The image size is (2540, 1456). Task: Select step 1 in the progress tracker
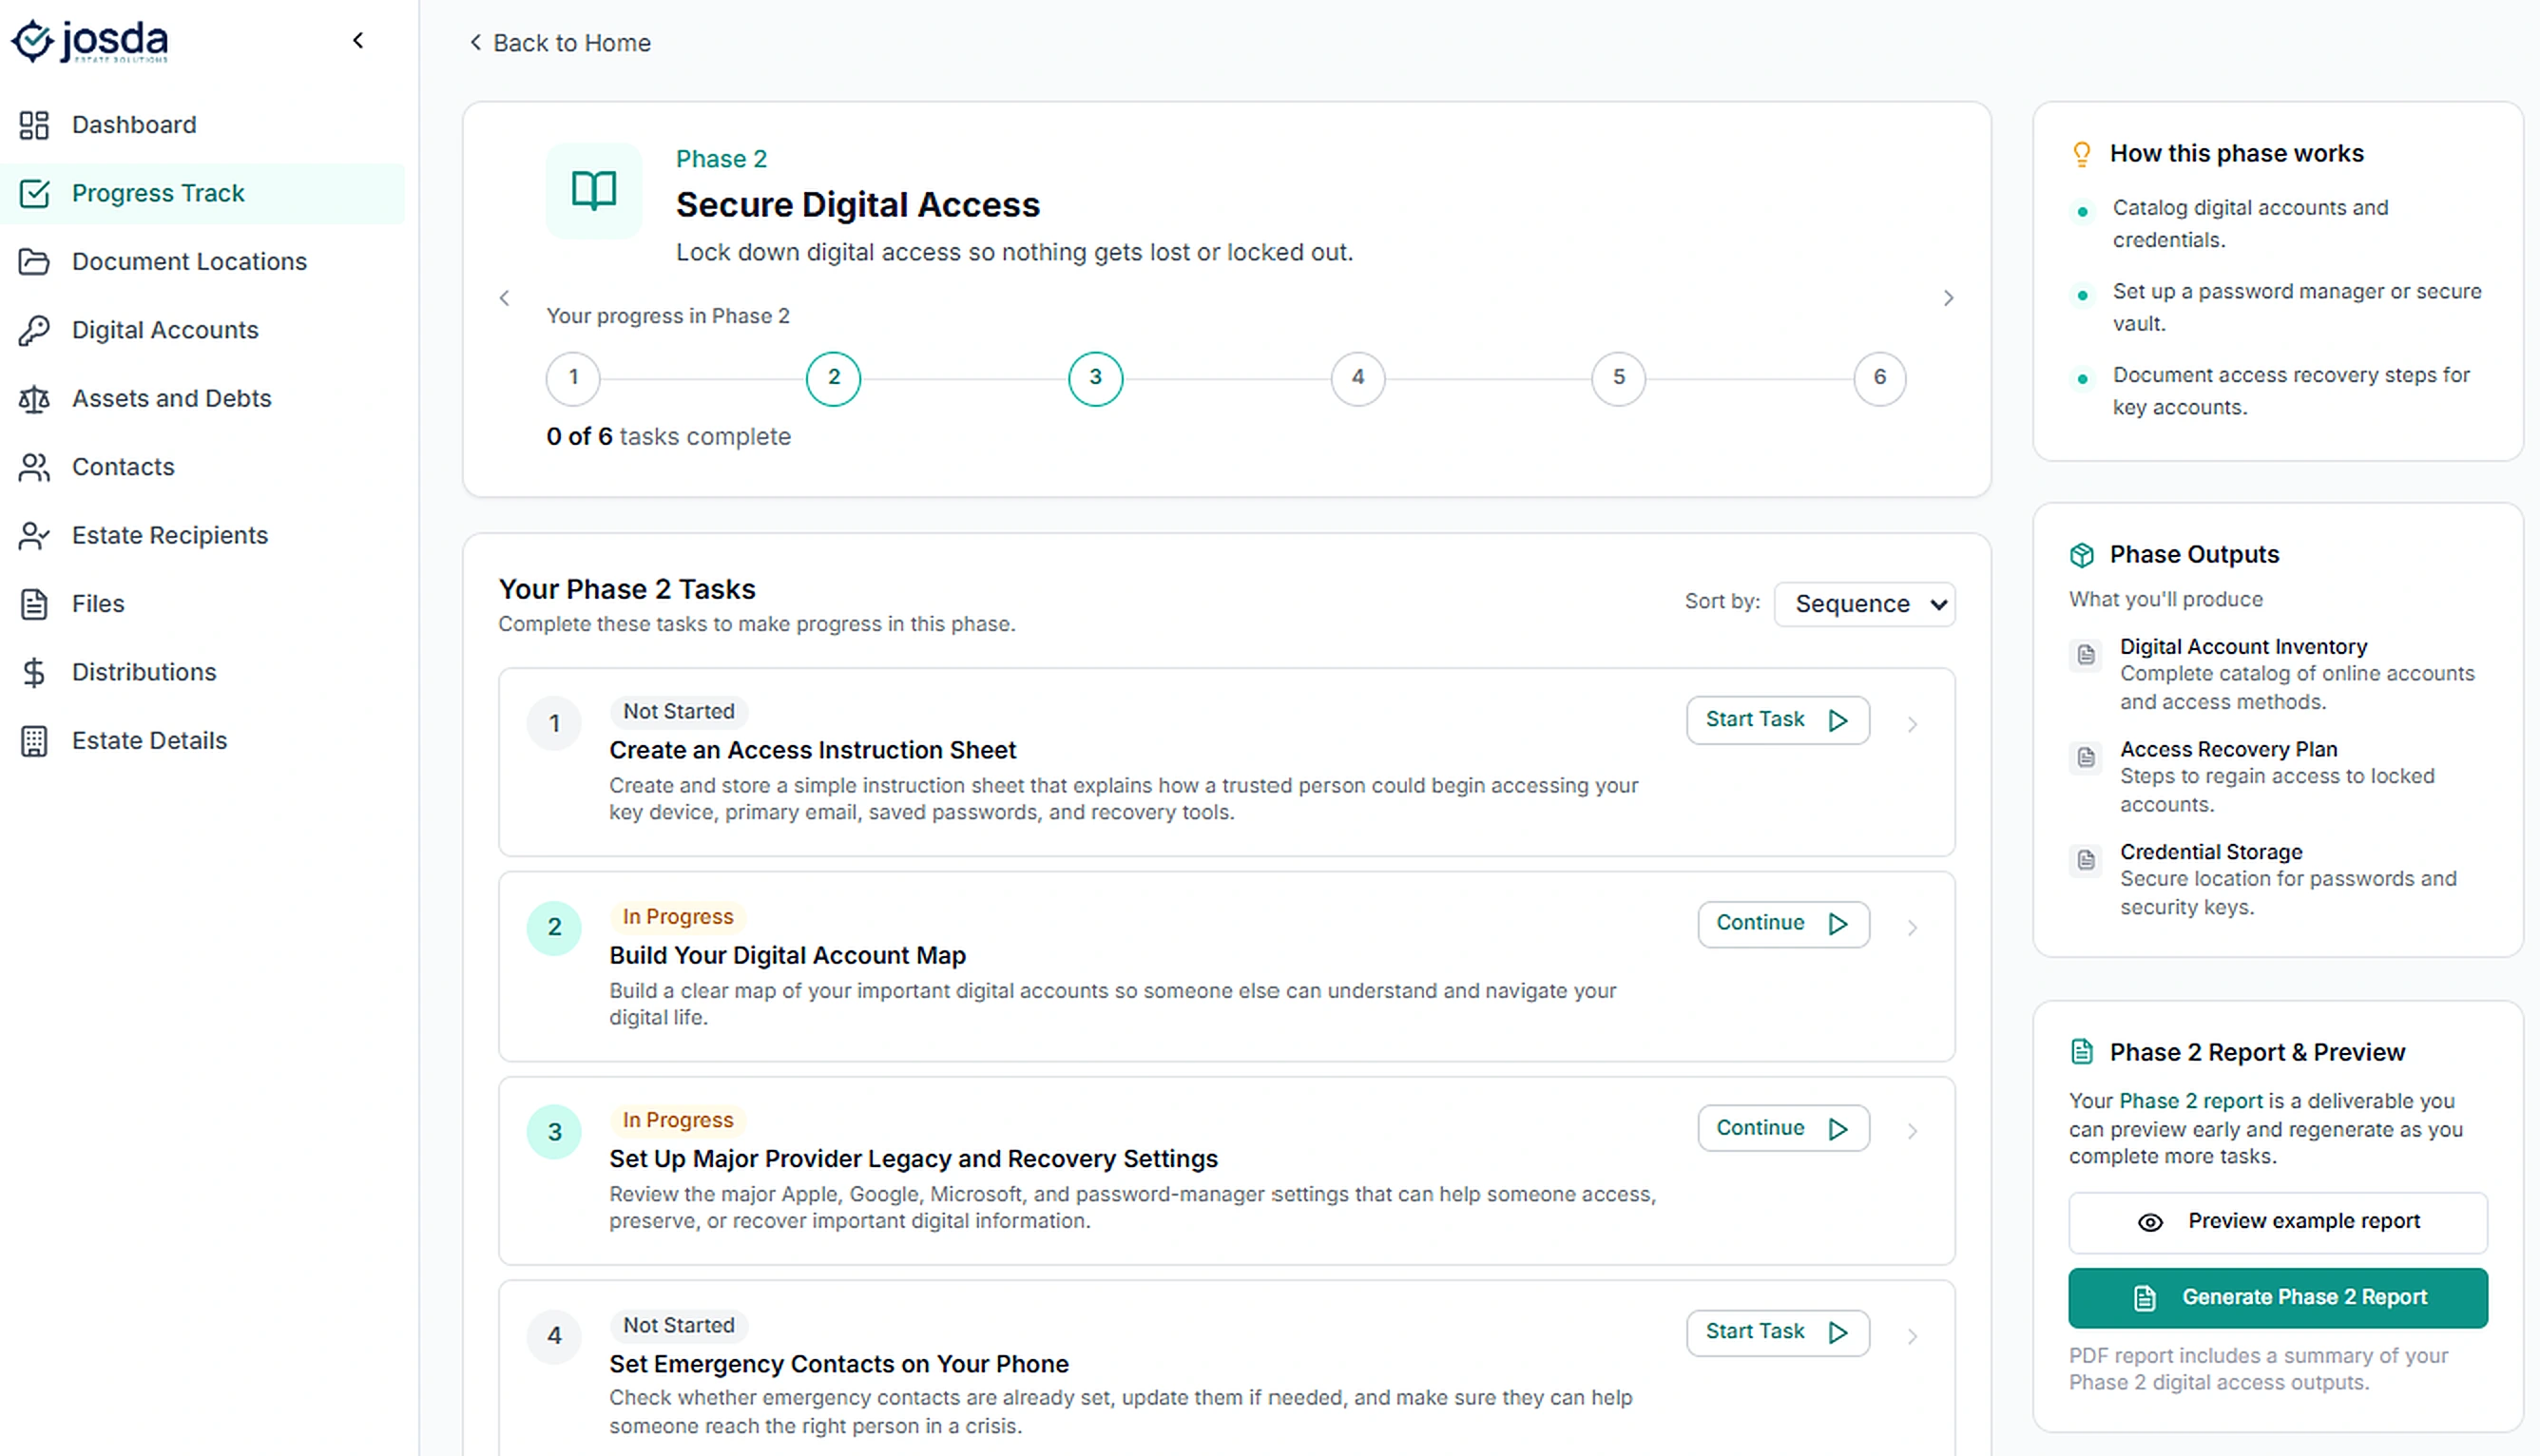573,378
